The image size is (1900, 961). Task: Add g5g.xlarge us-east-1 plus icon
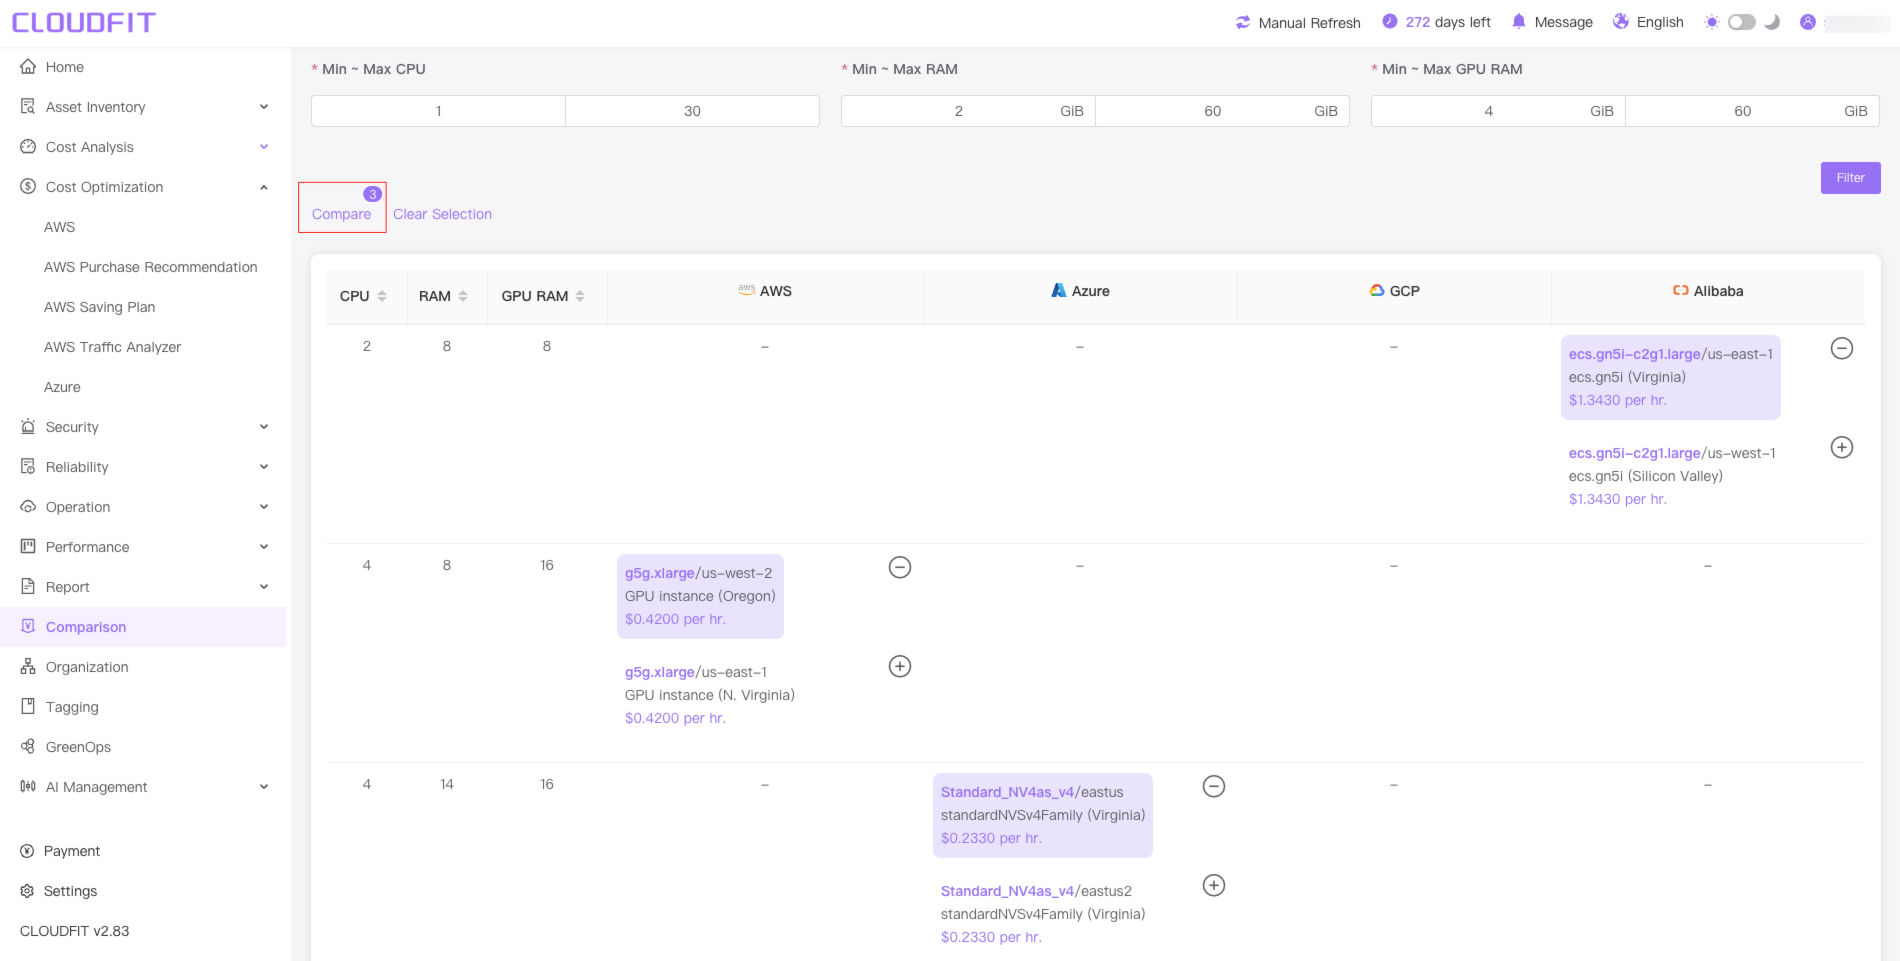pos(900,666)
